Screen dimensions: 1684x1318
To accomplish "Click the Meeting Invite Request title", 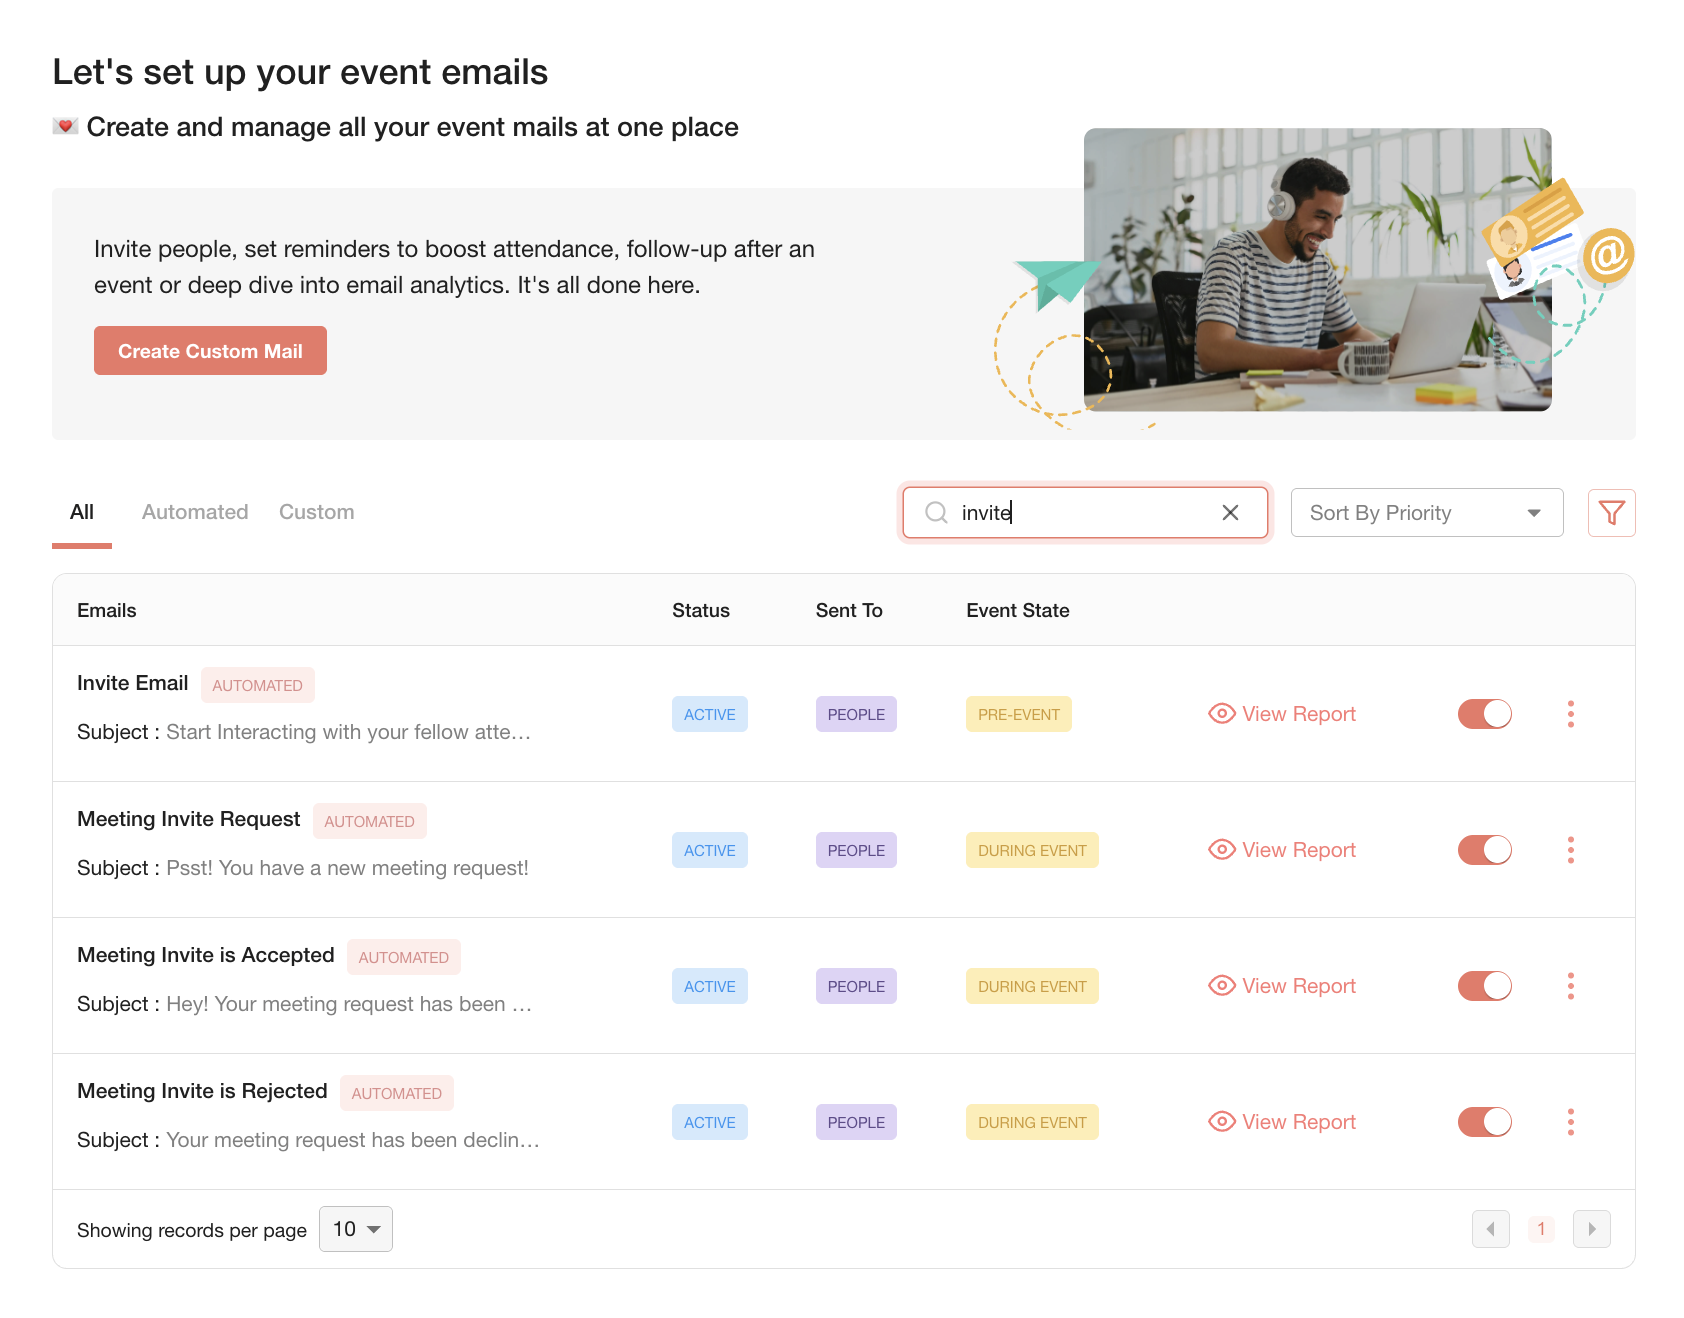I will point(189,819).
